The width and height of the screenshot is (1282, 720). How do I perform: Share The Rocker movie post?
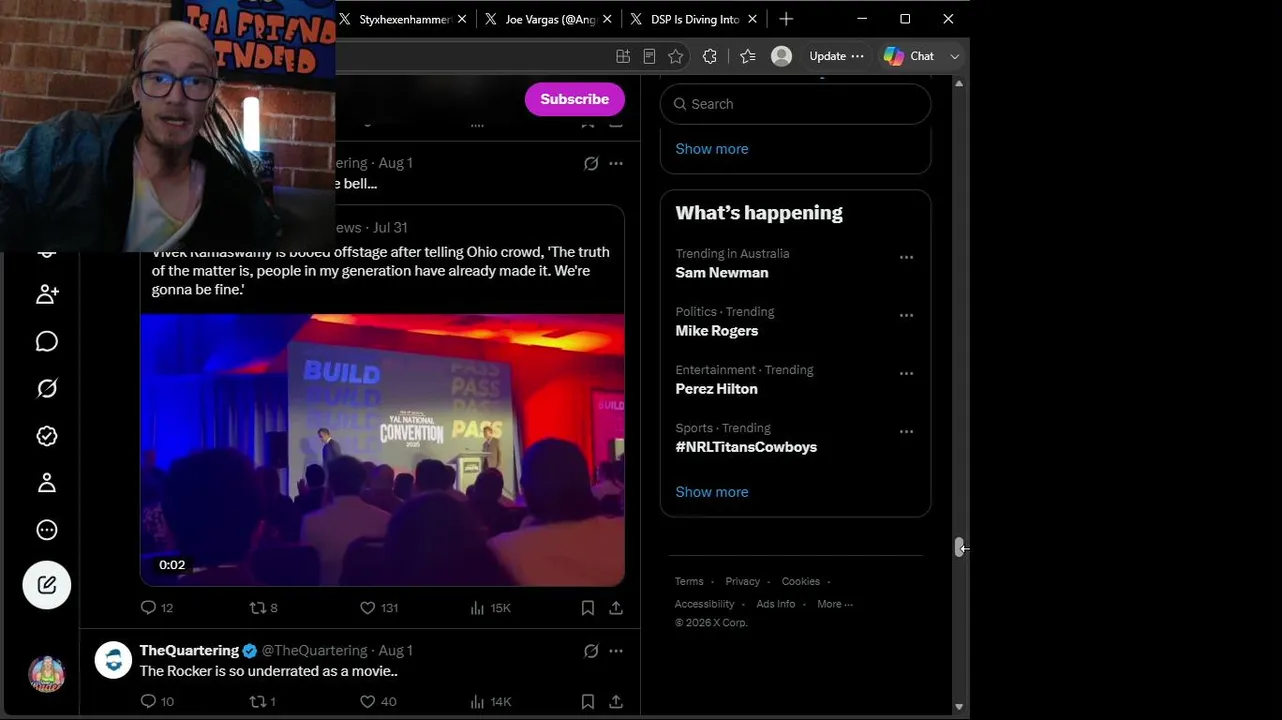[616, 702]
